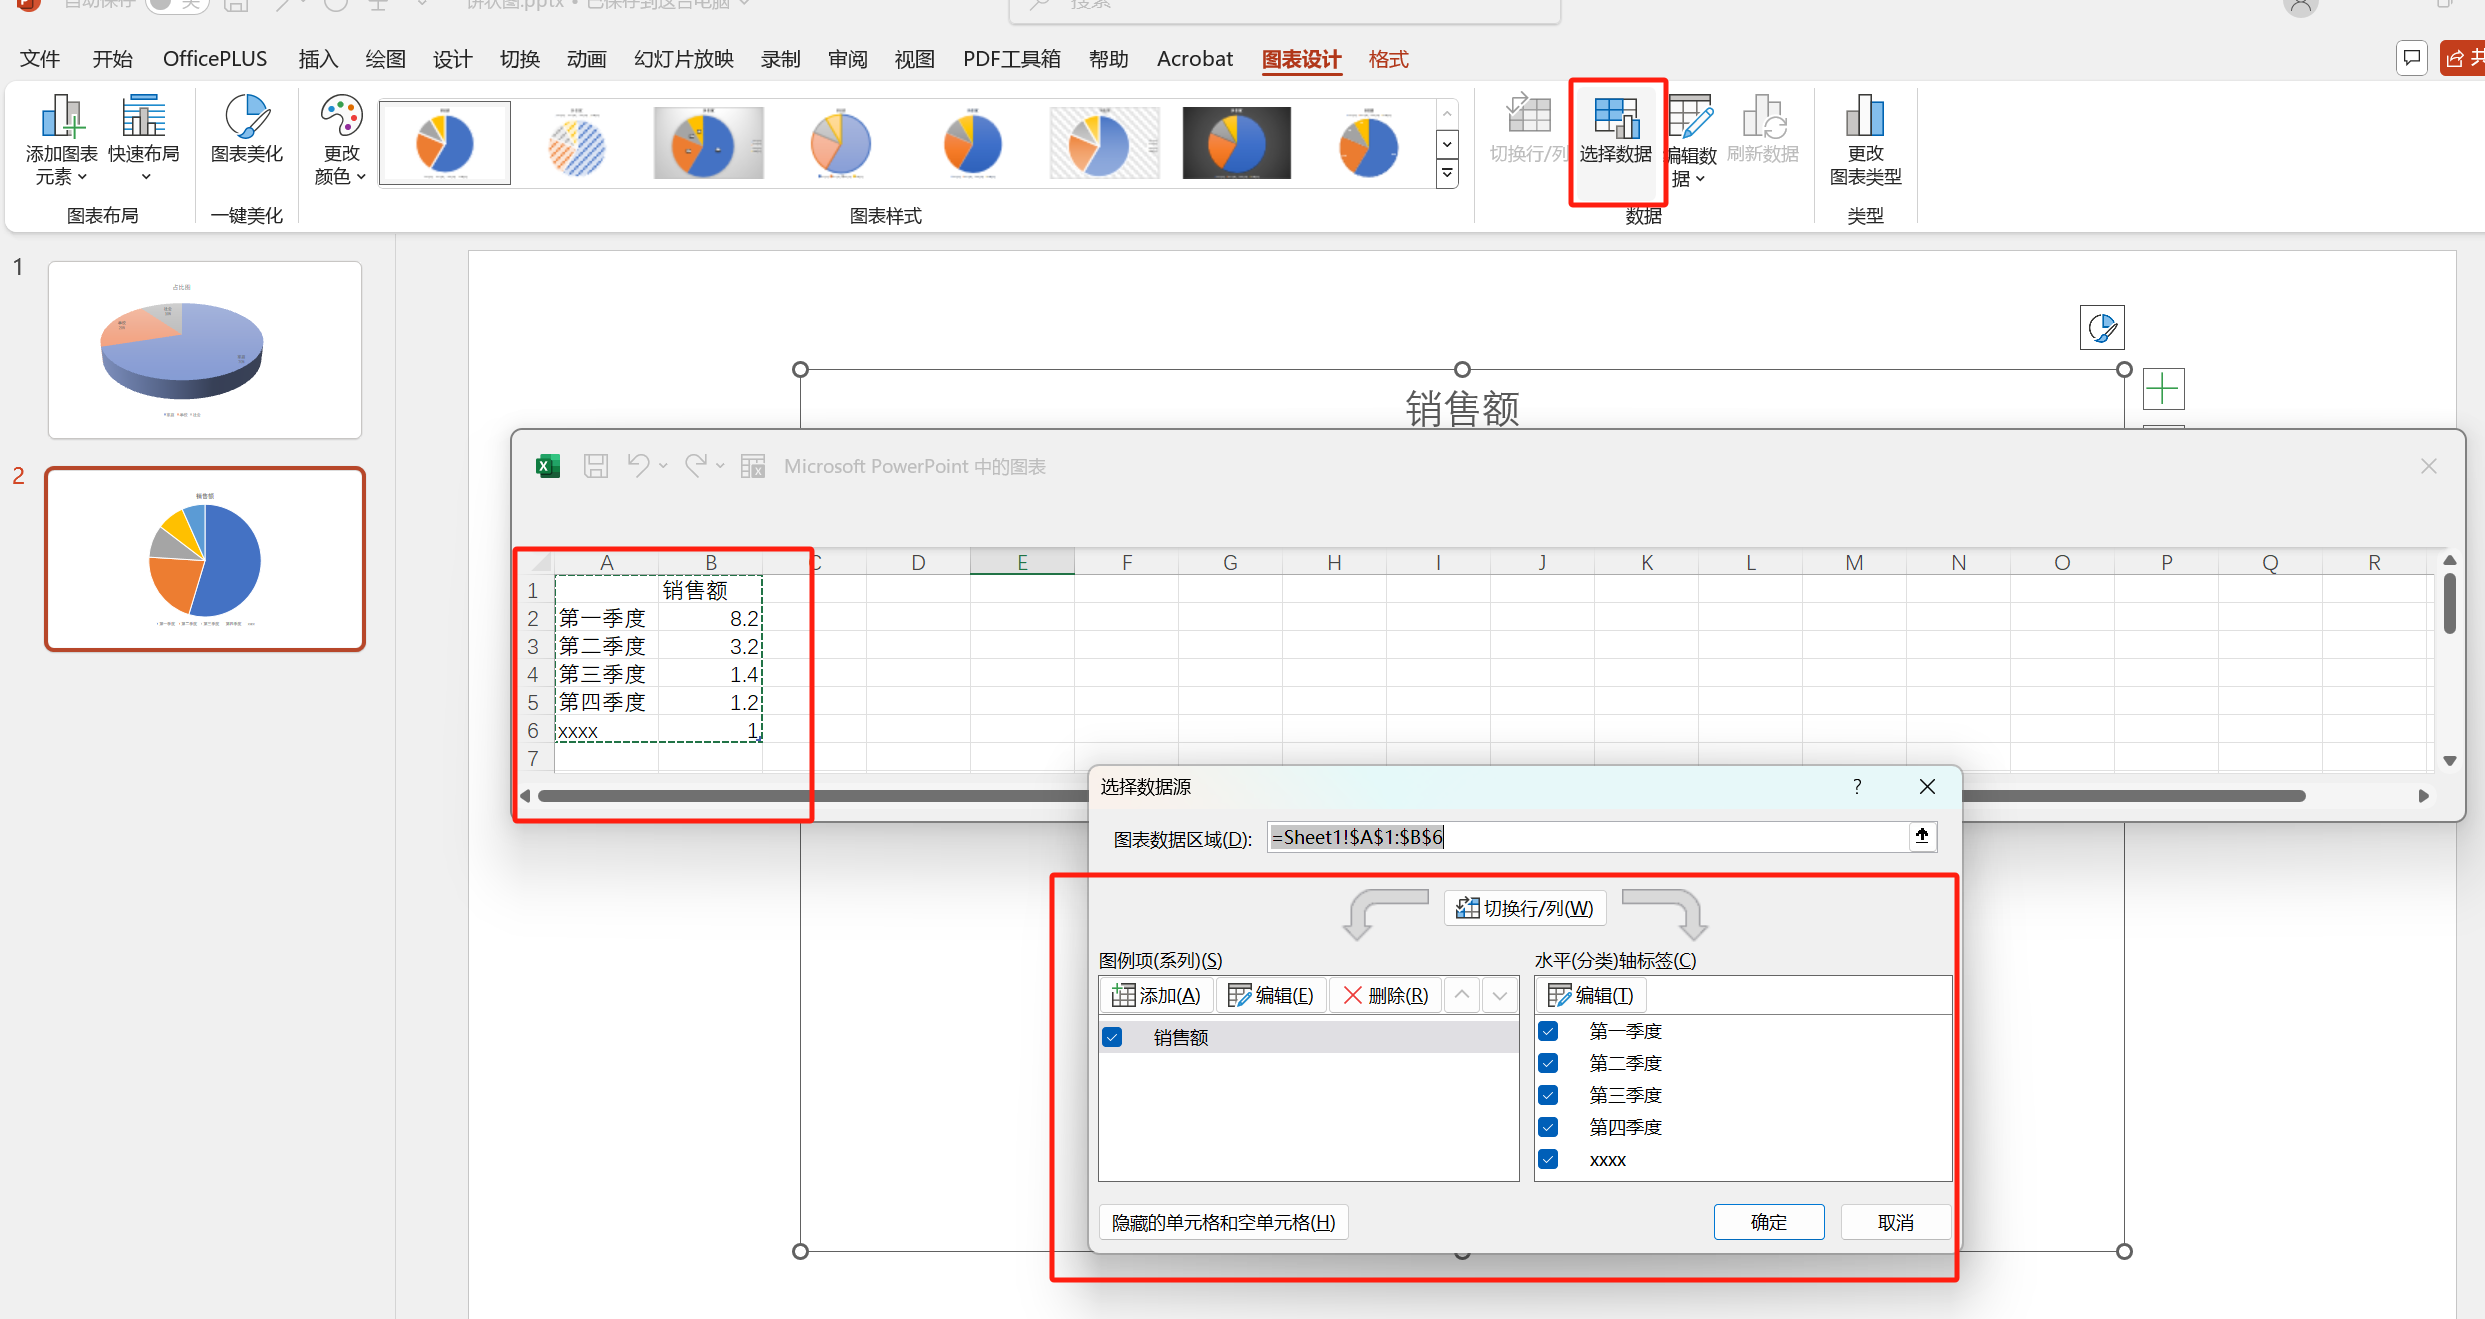Close the chart data spreadsheet window

point(2429,466)
